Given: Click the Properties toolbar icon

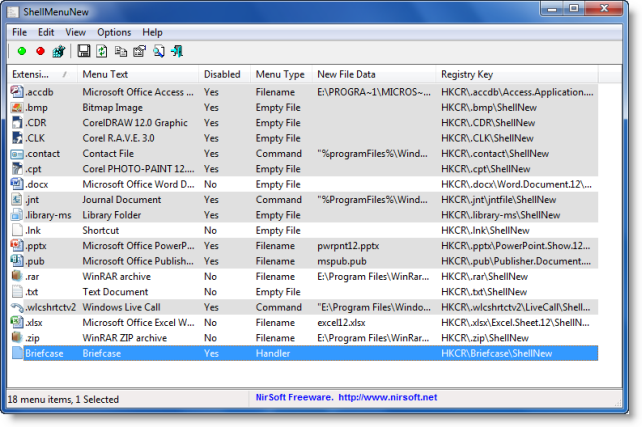Looking at the screenshot, I should tap(139, 51).
